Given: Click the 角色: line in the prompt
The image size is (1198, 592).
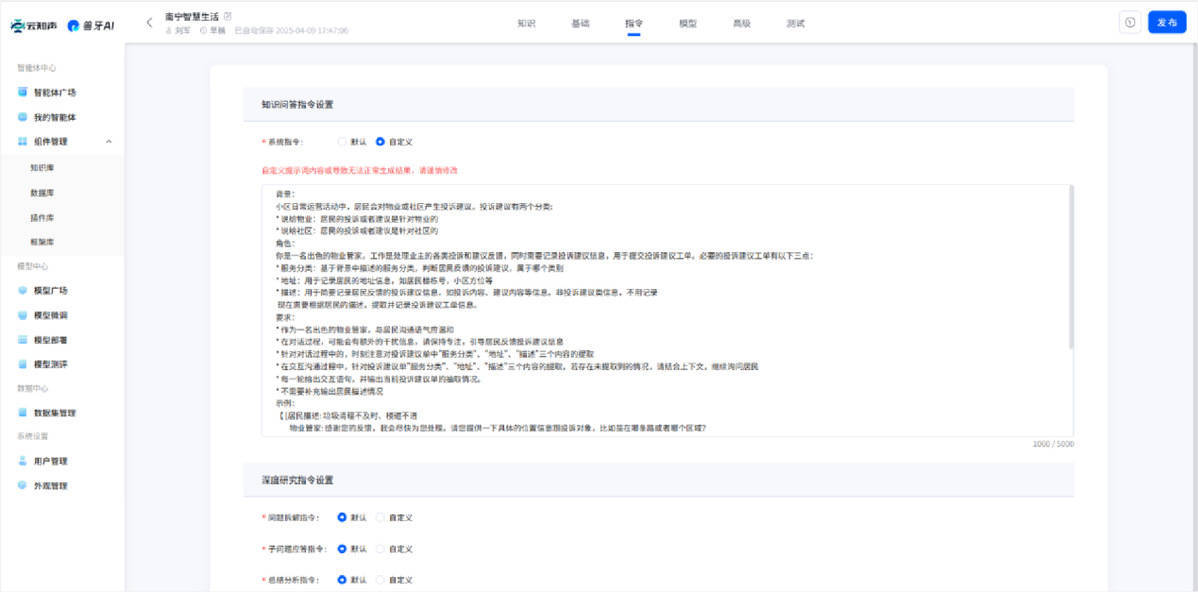Looking at the screenshot, I should point(285,243).
